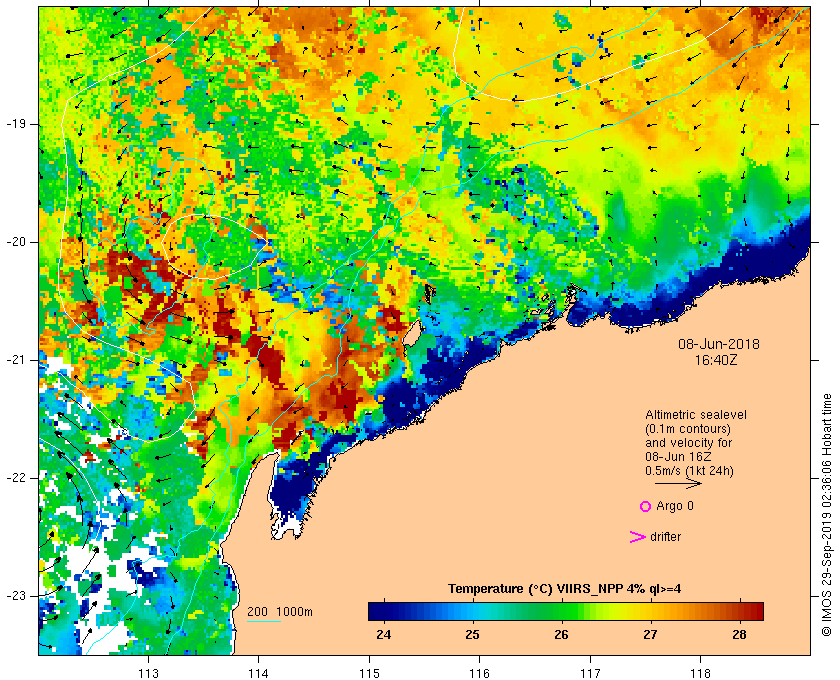Click color bar tick label 28
This screenshot has height=680, width=840.
coord(739,634)
